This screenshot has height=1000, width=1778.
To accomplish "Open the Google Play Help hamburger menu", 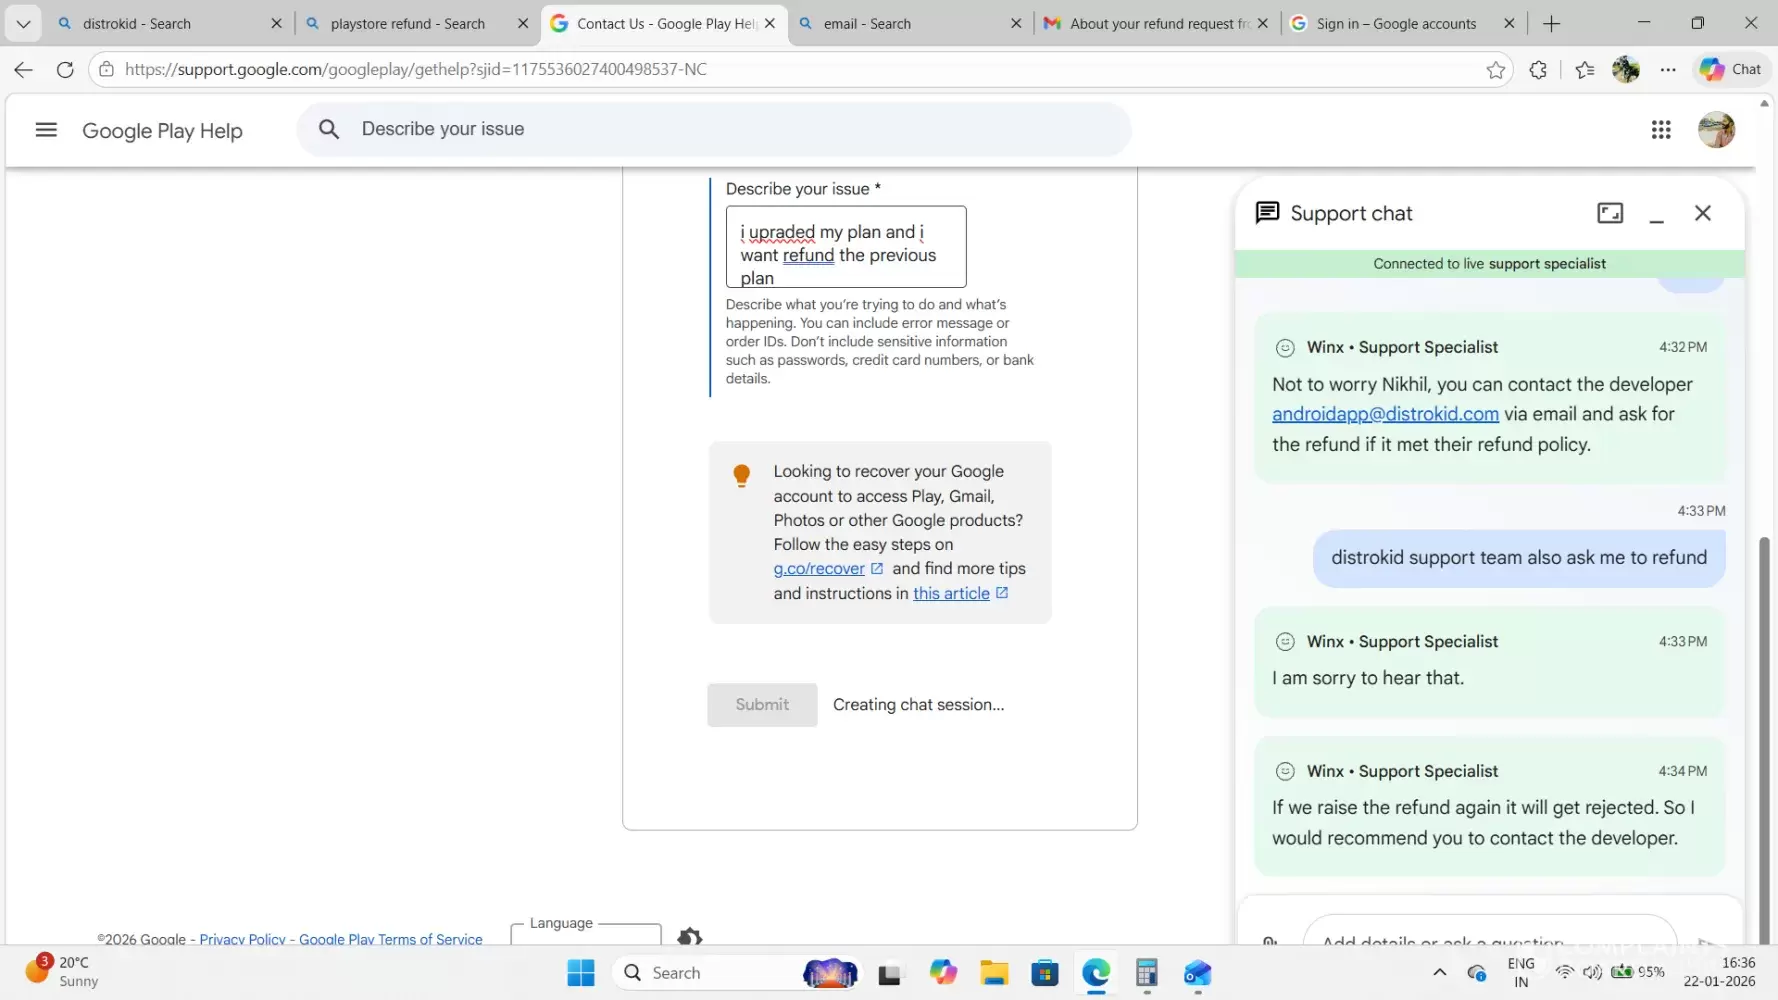I will 46,130.
